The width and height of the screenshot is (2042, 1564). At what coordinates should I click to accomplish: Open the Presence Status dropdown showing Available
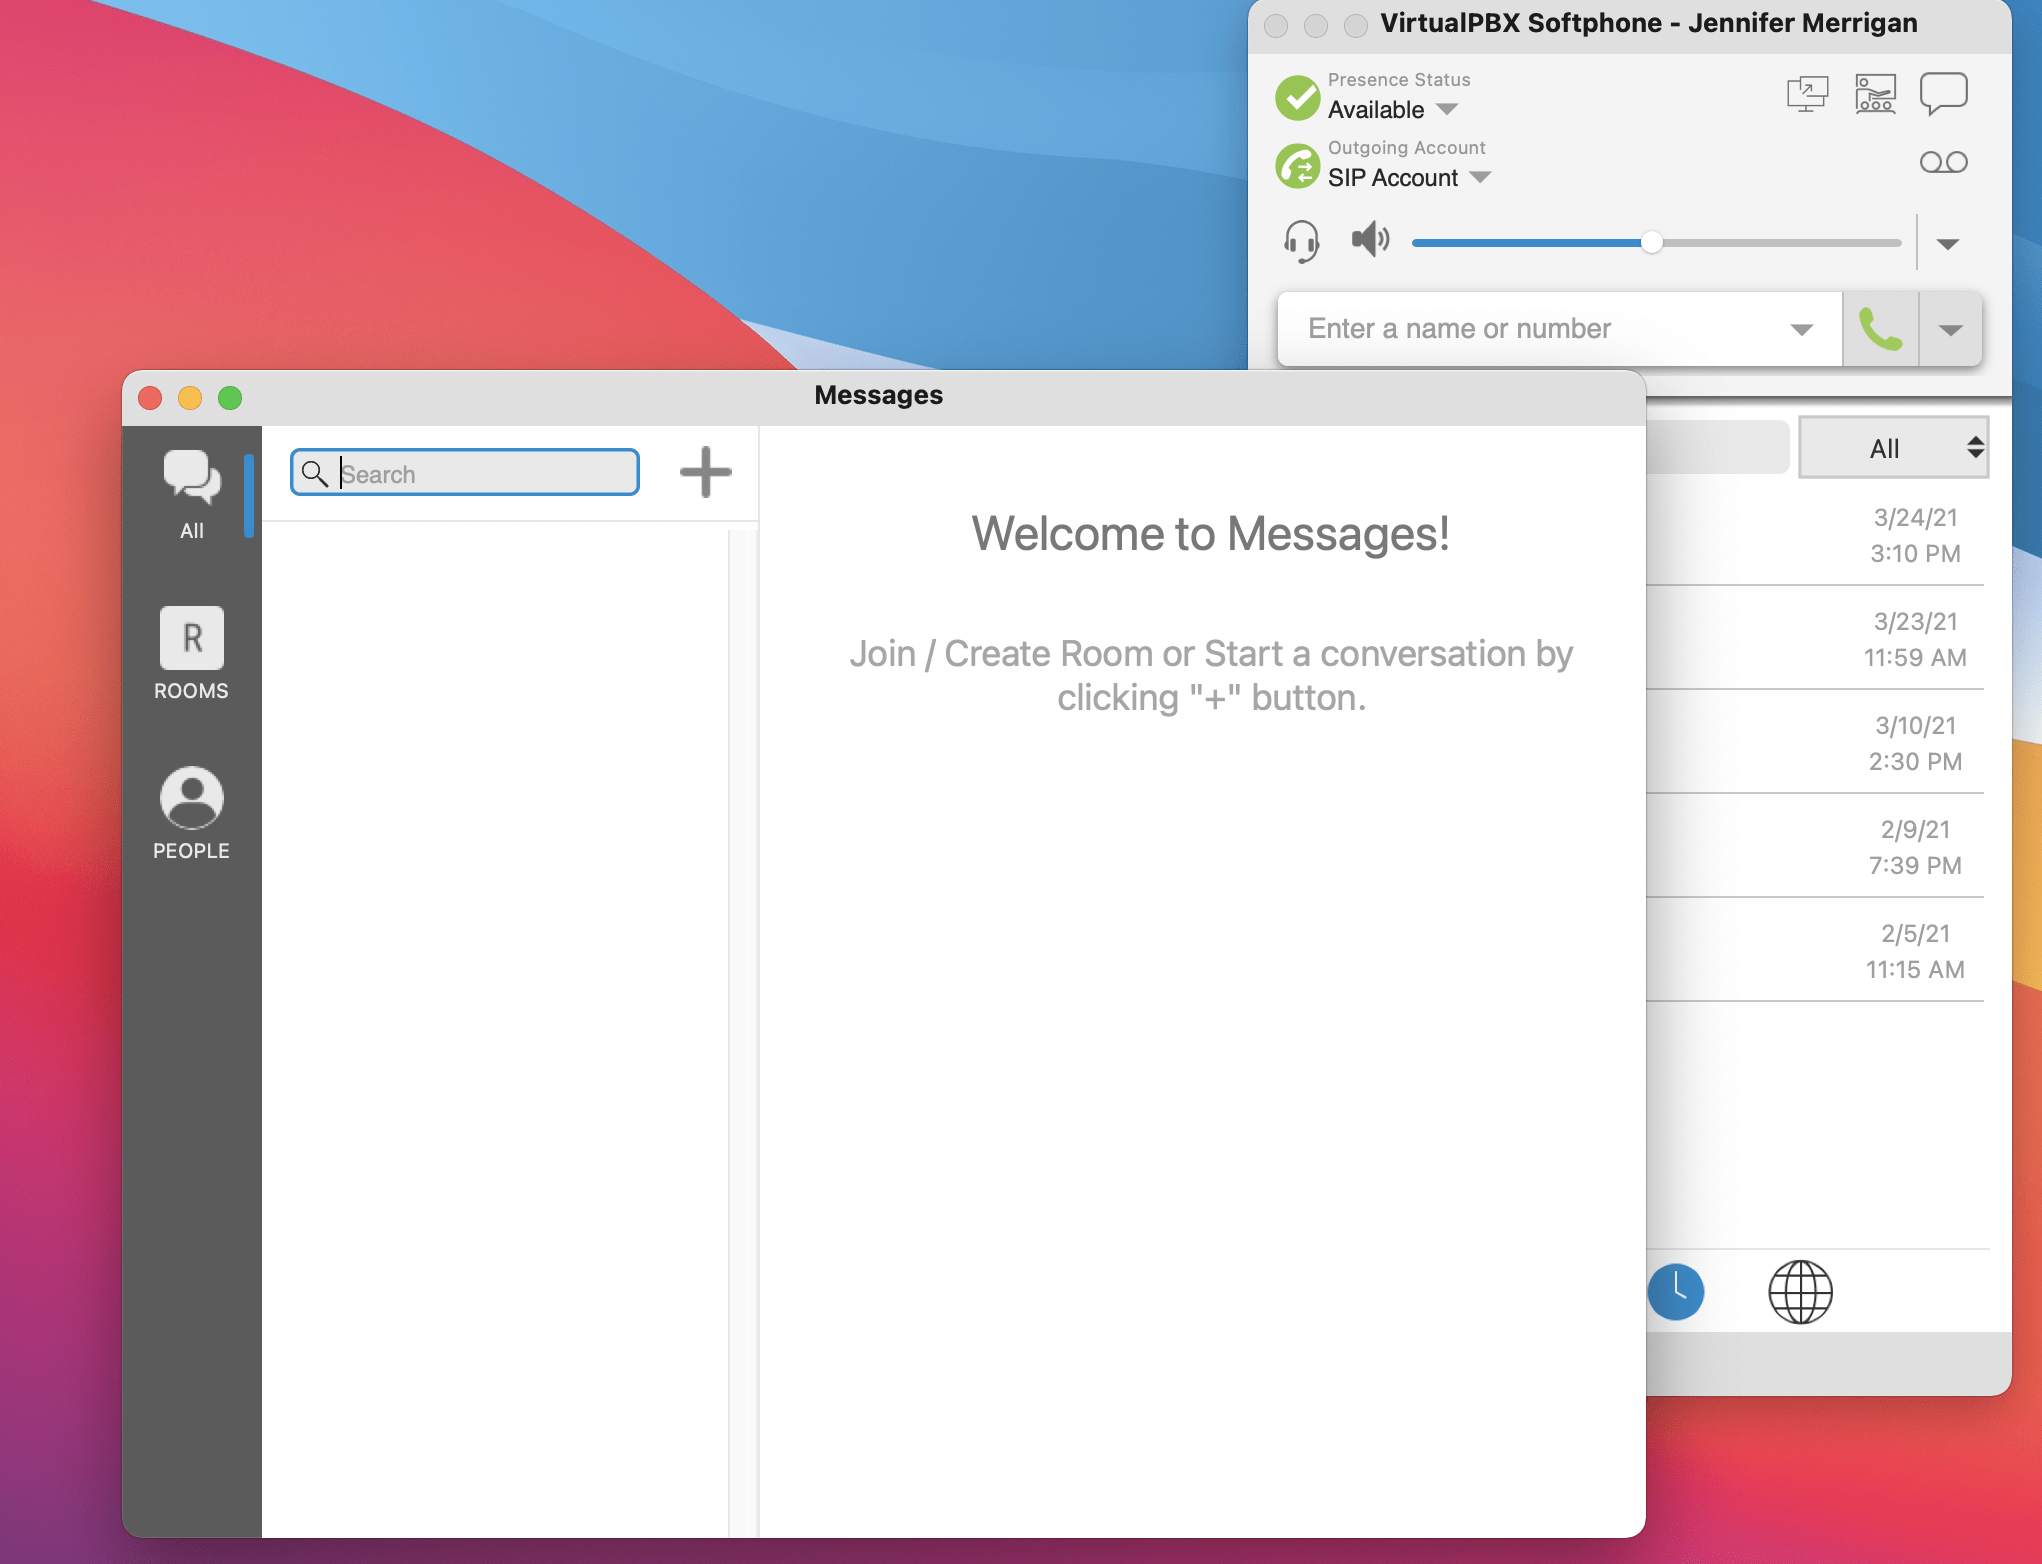(x=1392, y=109)
